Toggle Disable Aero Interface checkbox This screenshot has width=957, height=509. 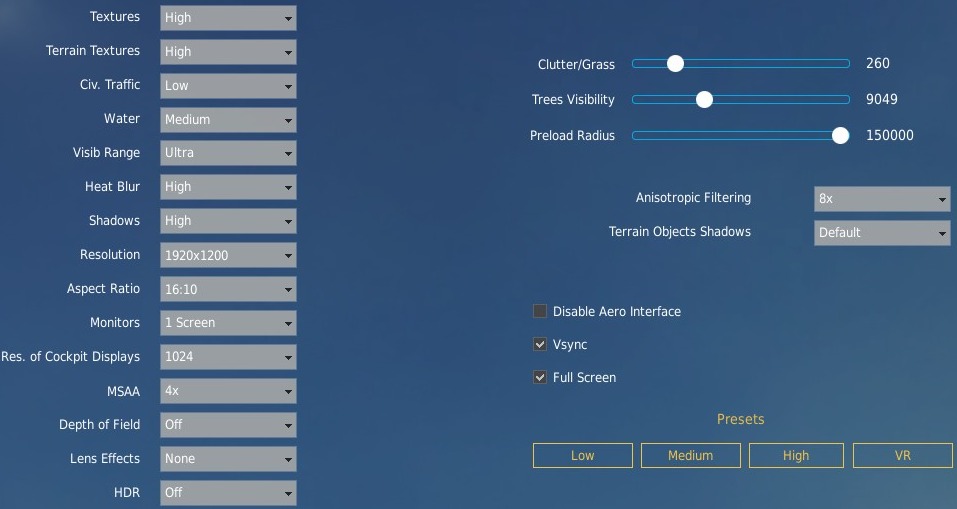540,311
